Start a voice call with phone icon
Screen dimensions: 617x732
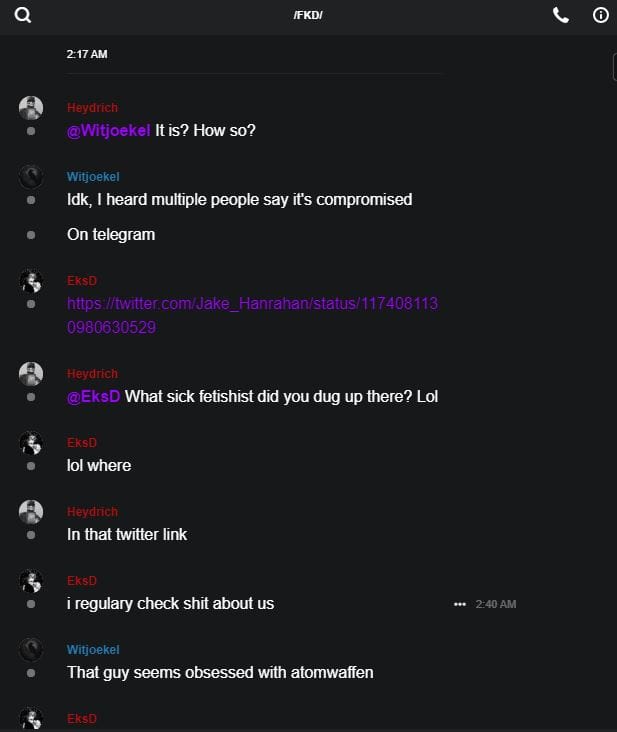coord(561,15)
